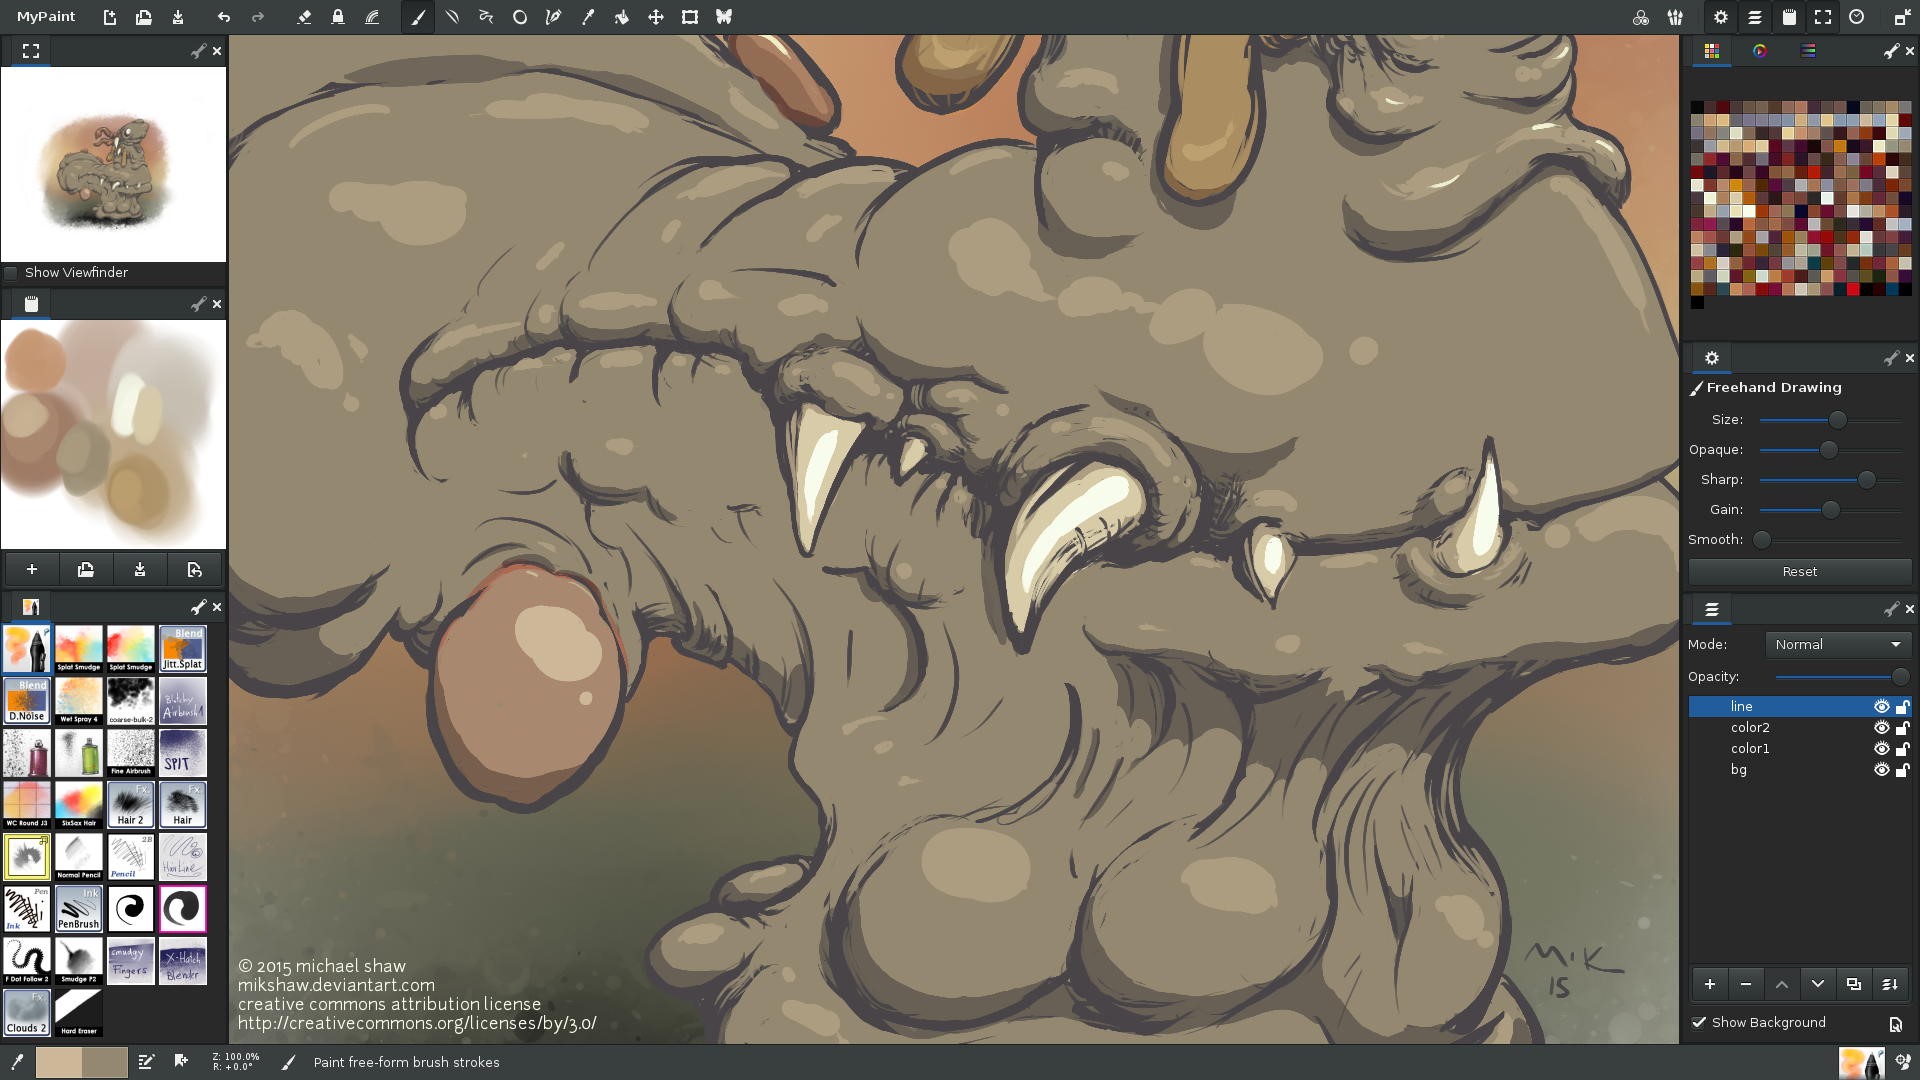Add a new layer with plus button
The width and height of the screenshot is (1920, 1080).
click(1710, 984)
